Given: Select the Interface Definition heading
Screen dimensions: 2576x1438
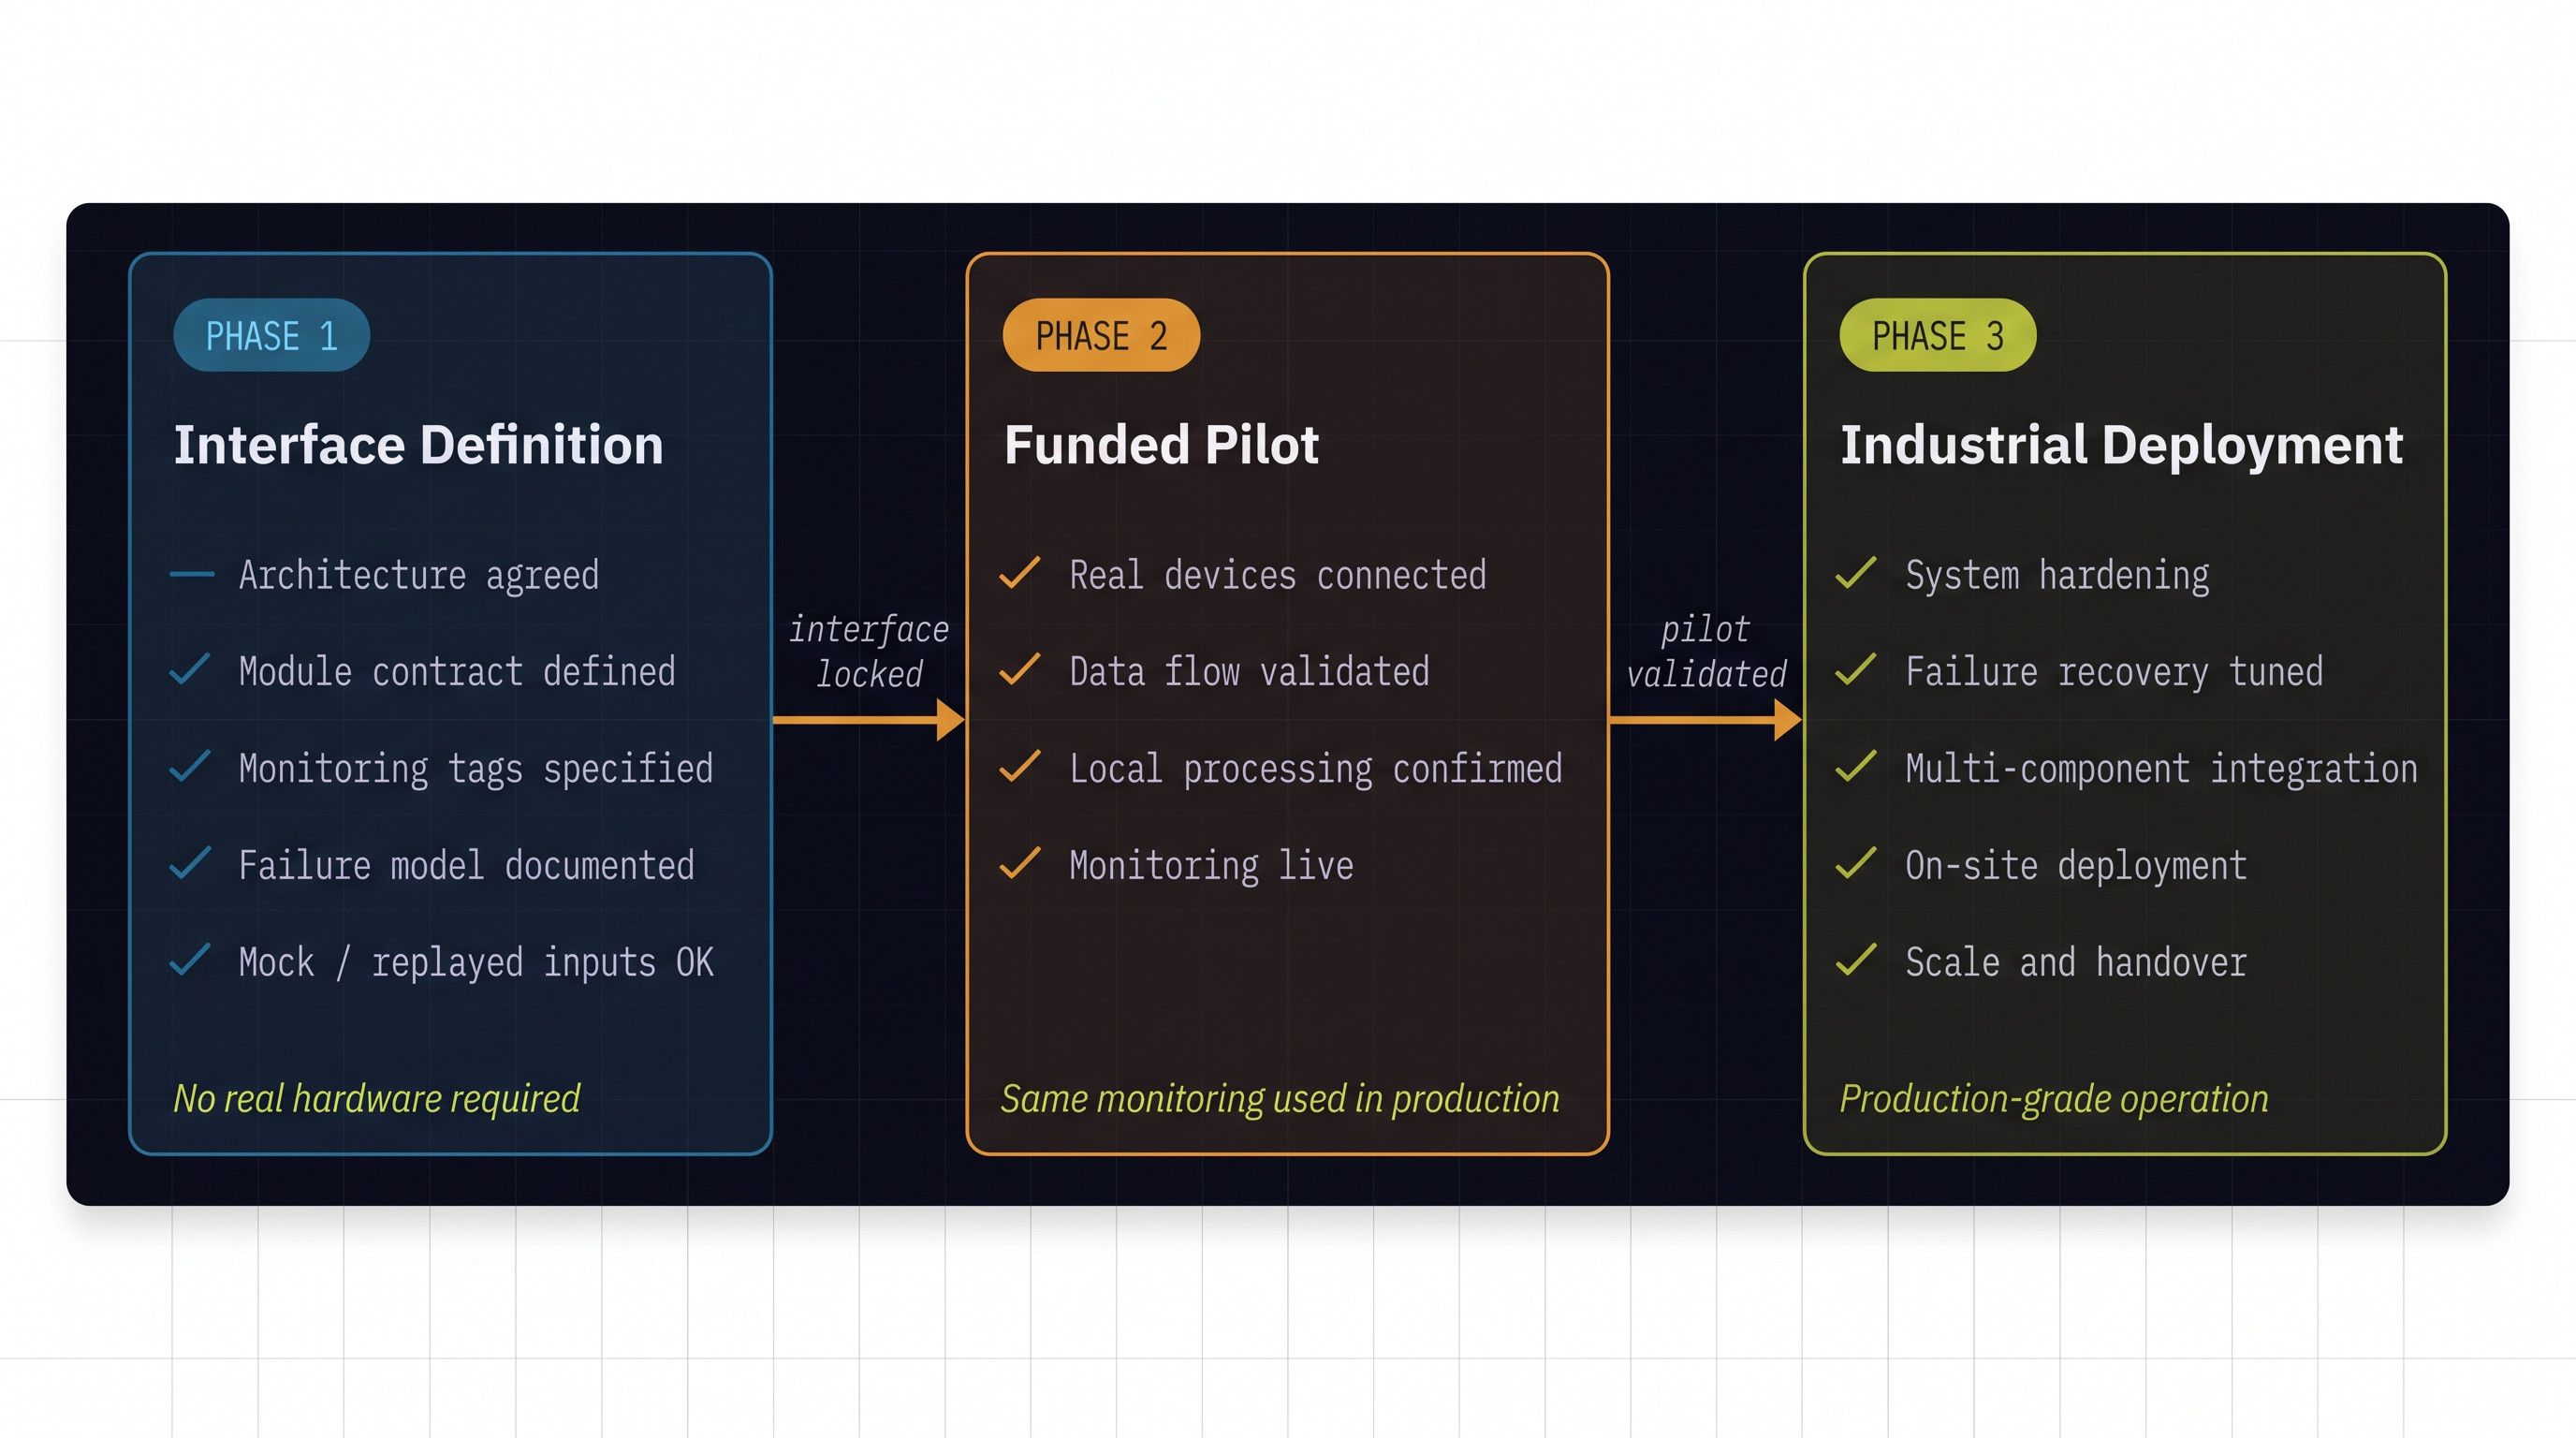Looking at the screenshot, I should [x=418, y=445].
